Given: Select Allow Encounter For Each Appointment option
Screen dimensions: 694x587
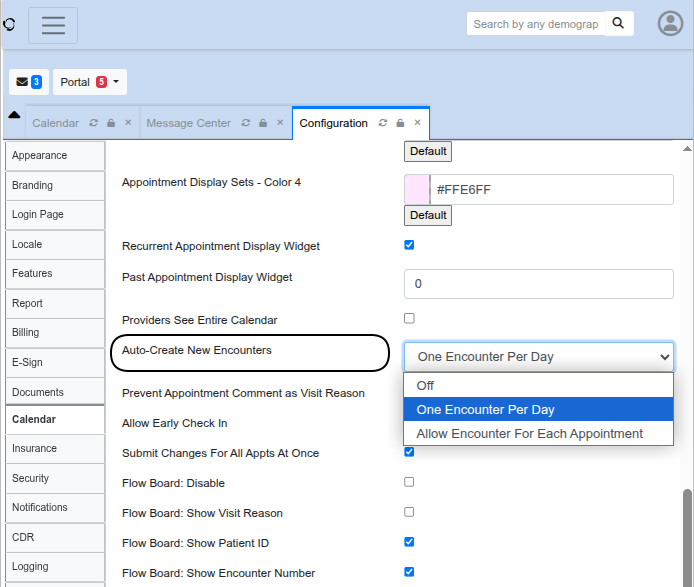Looking at the screenshot, I should coord(530,433).
